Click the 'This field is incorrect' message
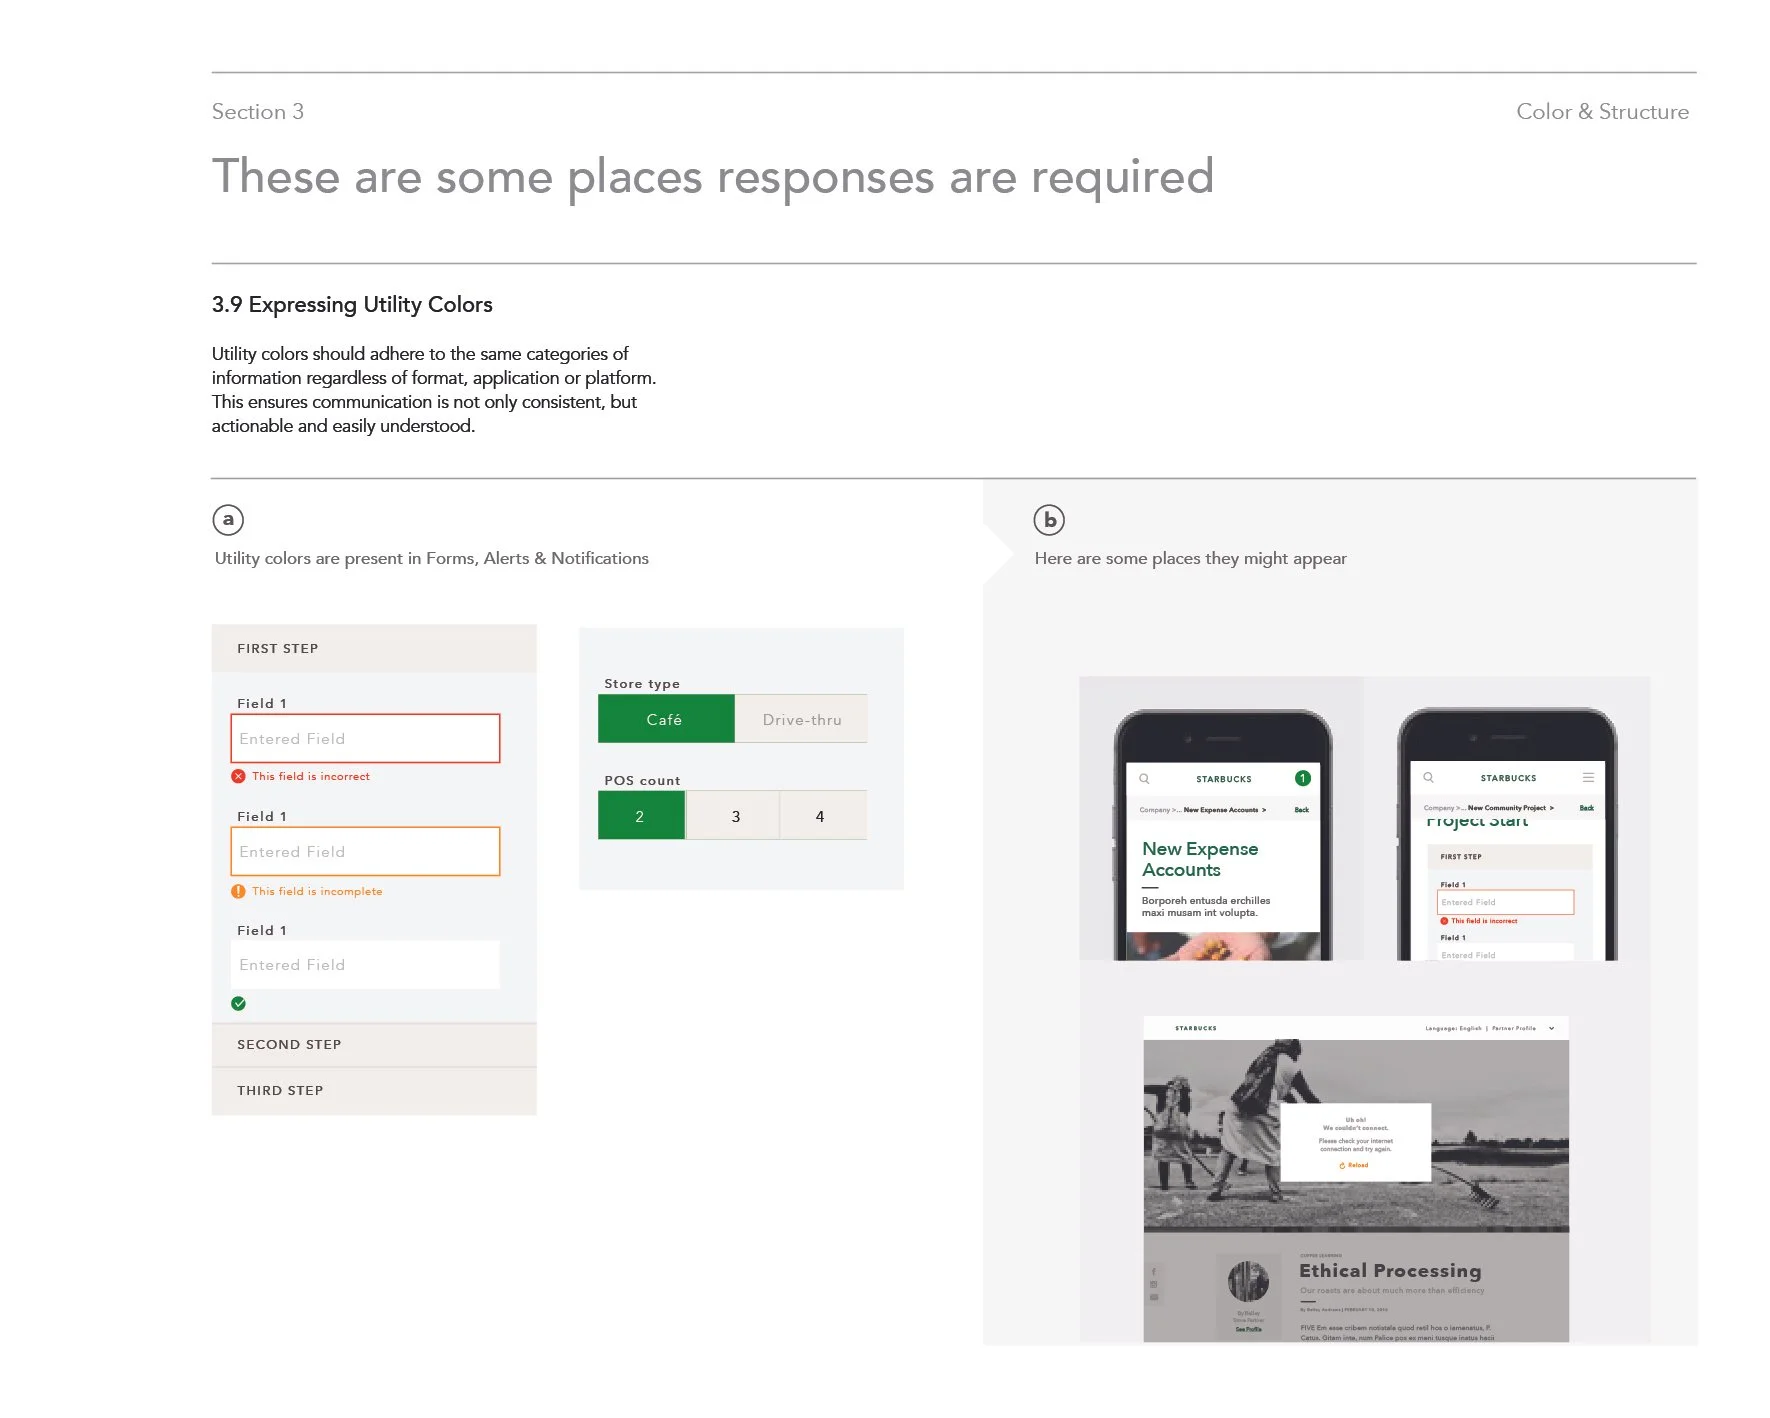Viewport: 1770px width, 1418px height. (x=310, y=776)
